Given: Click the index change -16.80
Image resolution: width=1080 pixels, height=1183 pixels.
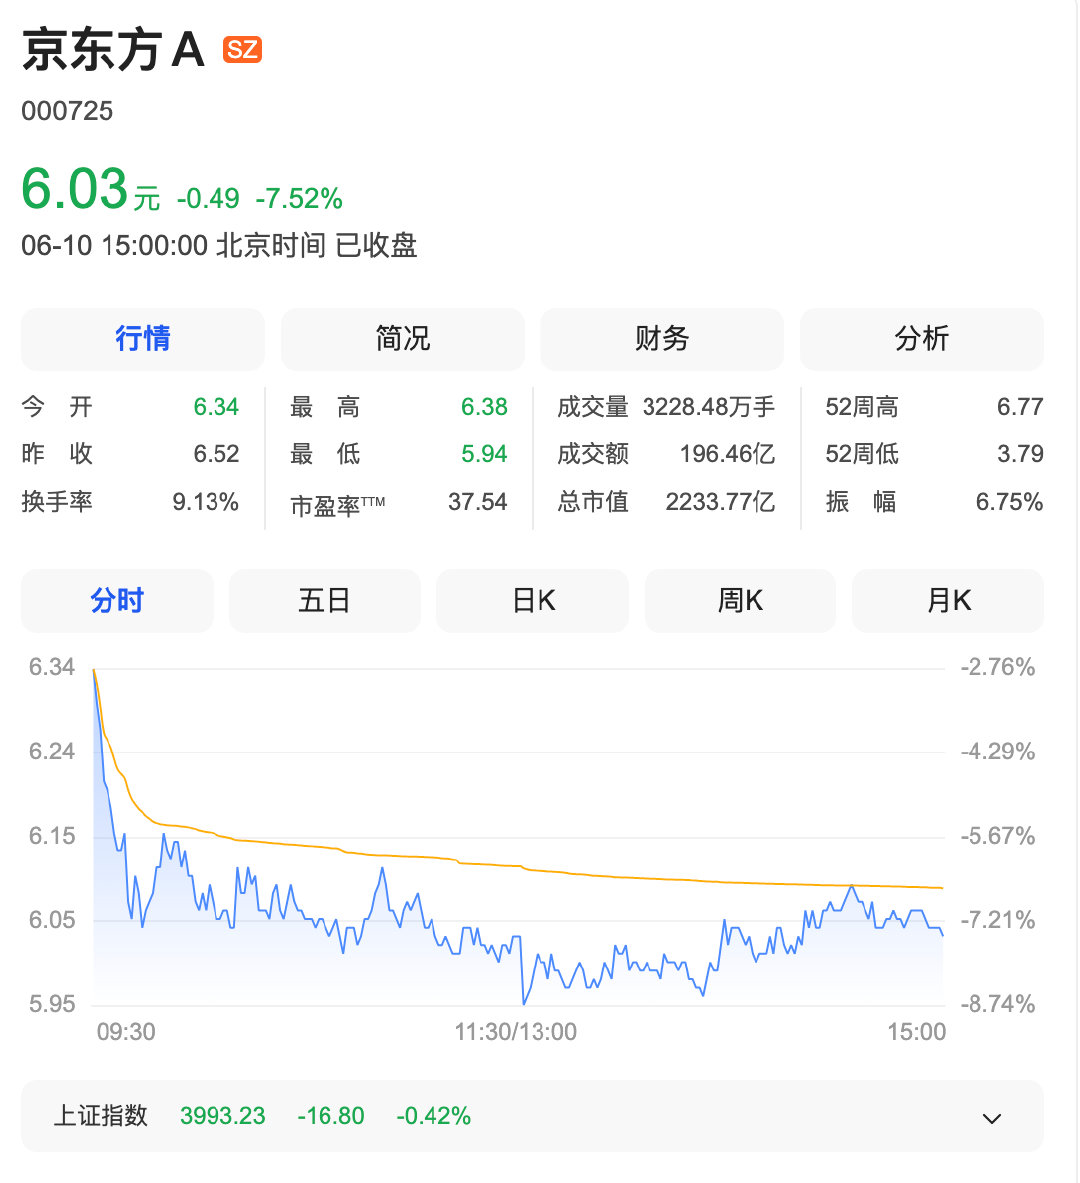Looking at the screenshot, I should [x=331, y=1116].
